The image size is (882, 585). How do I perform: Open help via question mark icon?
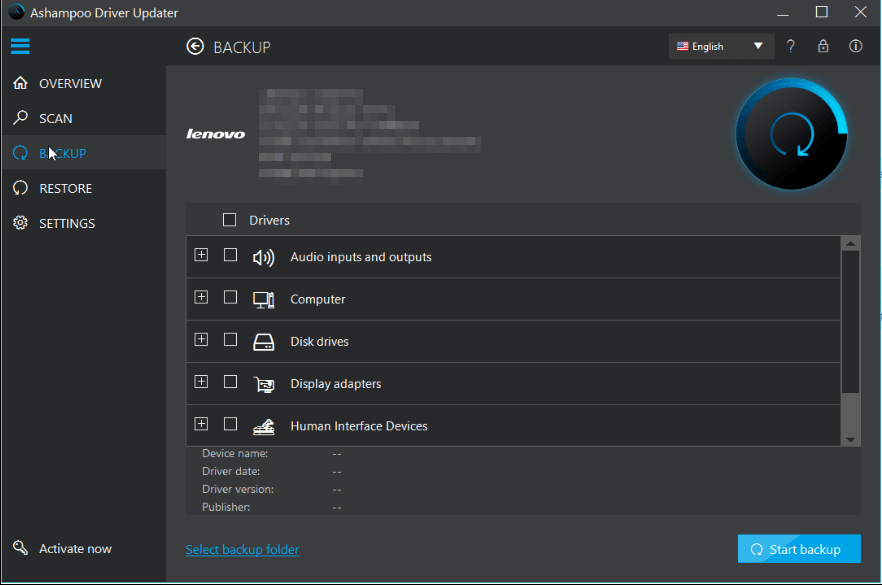(x=790, y=46)
